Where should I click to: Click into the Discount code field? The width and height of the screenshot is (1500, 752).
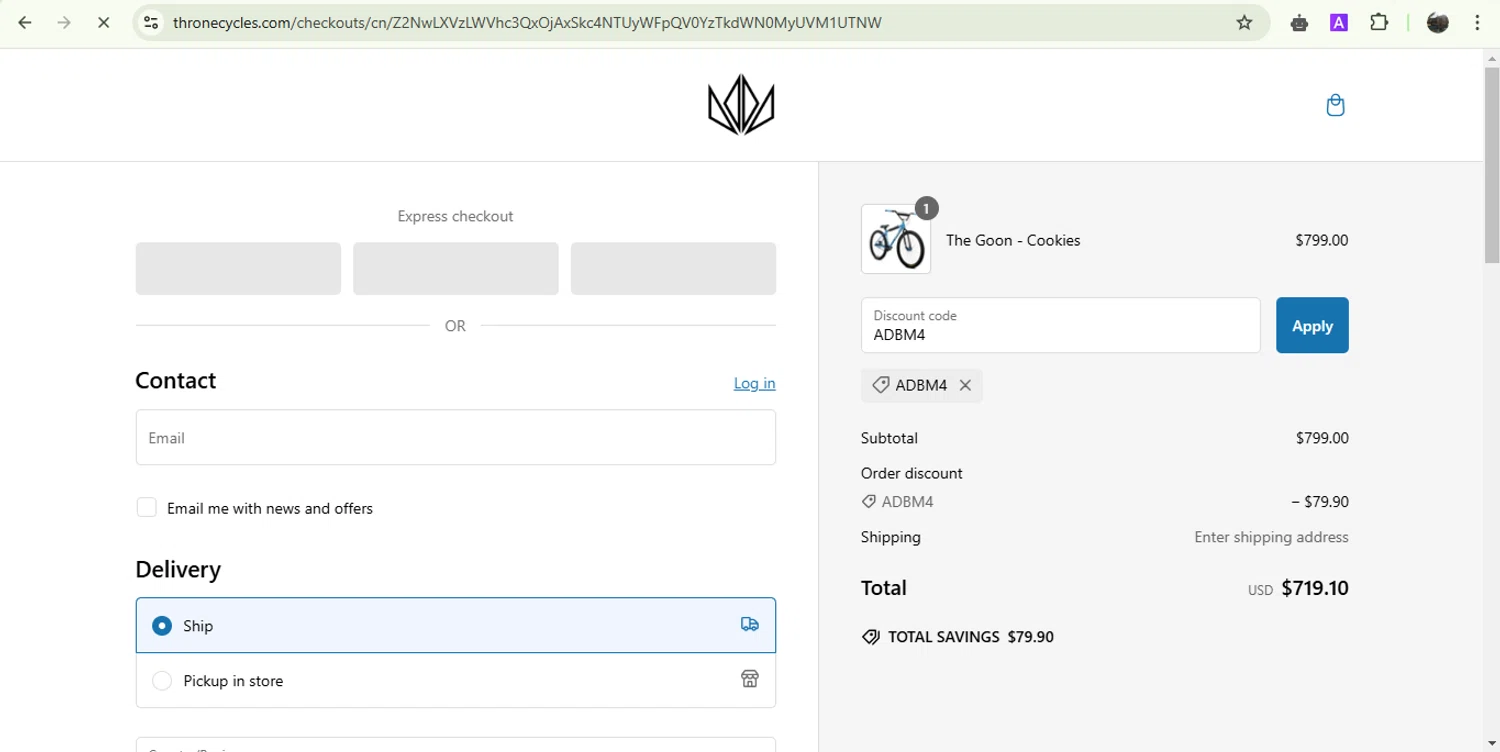coord(1060,325)
